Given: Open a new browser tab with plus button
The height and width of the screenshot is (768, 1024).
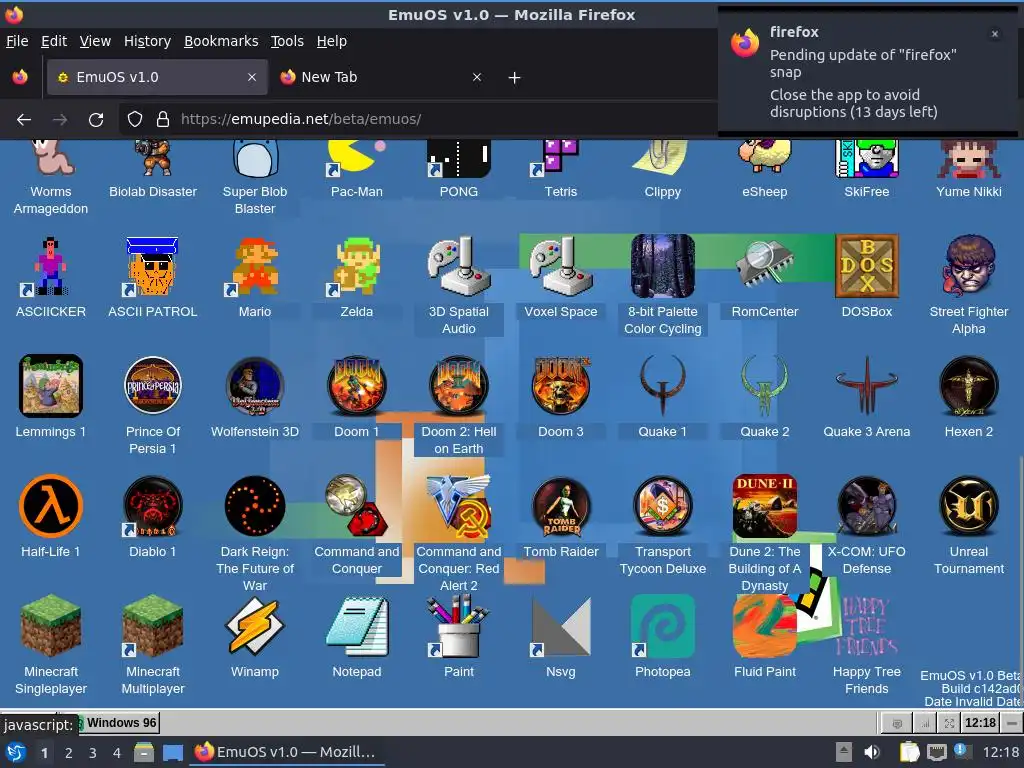Looking at the screenshot, I should (514, 78).
